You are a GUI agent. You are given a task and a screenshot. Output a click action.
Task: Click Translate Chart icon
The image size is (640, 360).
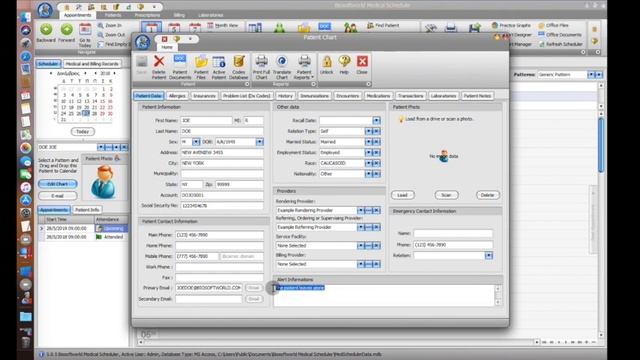tap(282, 67)
